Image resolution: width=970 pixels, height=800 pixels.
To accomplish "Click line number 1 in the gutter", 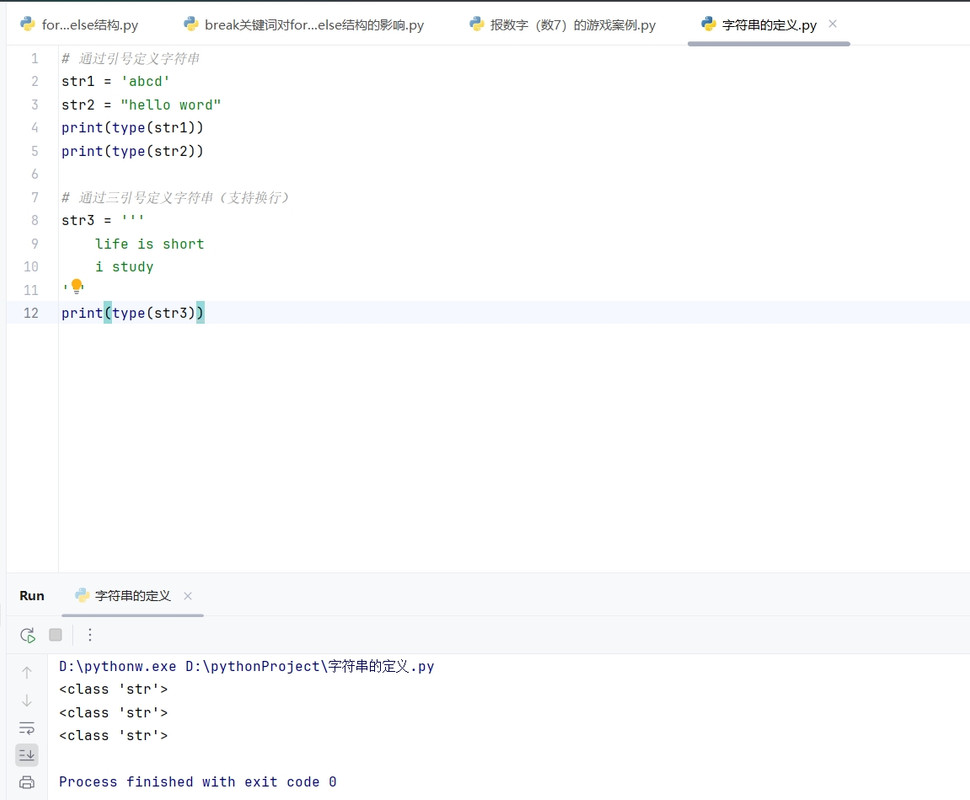I will 35,59.
